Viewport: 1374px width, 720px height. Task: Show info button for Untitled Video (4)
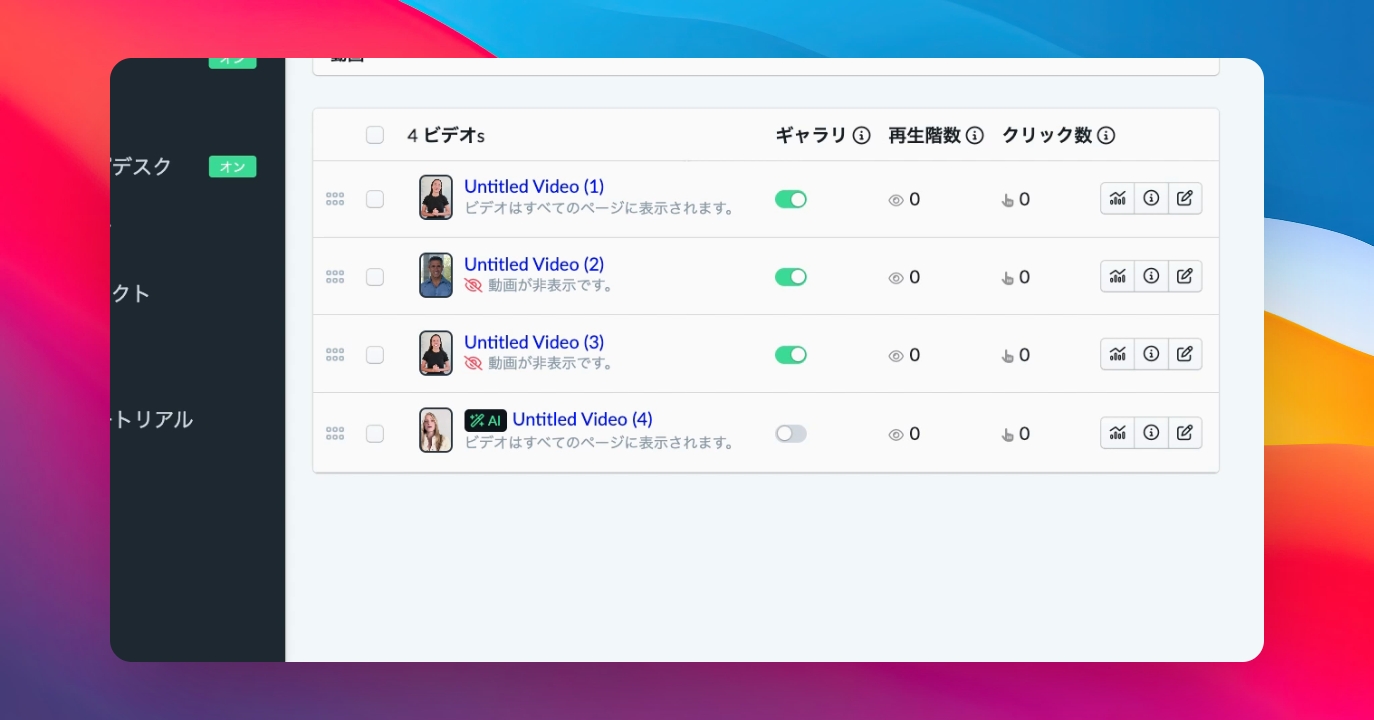click(1151, 432)
